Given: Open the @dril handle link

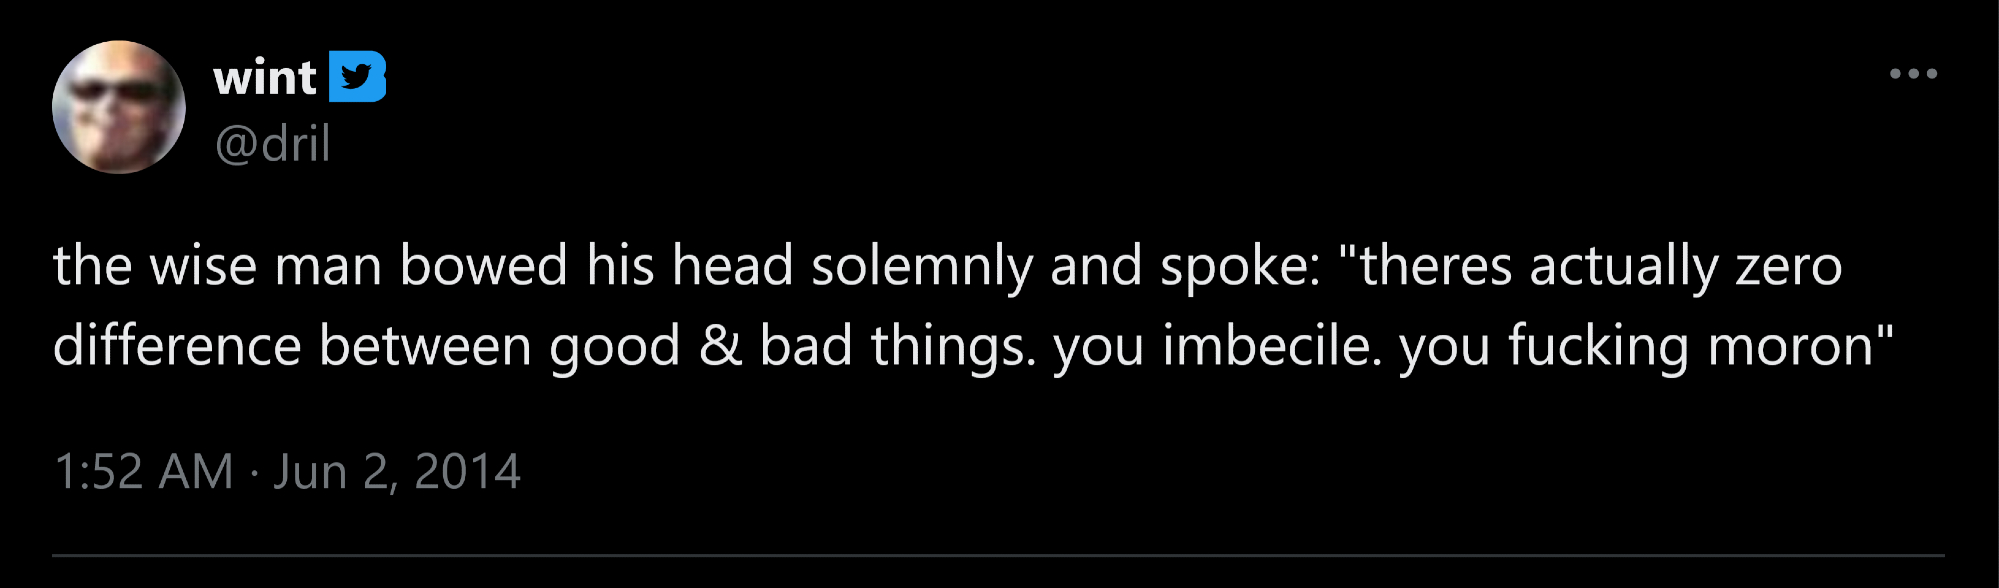Looking at the screenshot, I should click(272, 144).
